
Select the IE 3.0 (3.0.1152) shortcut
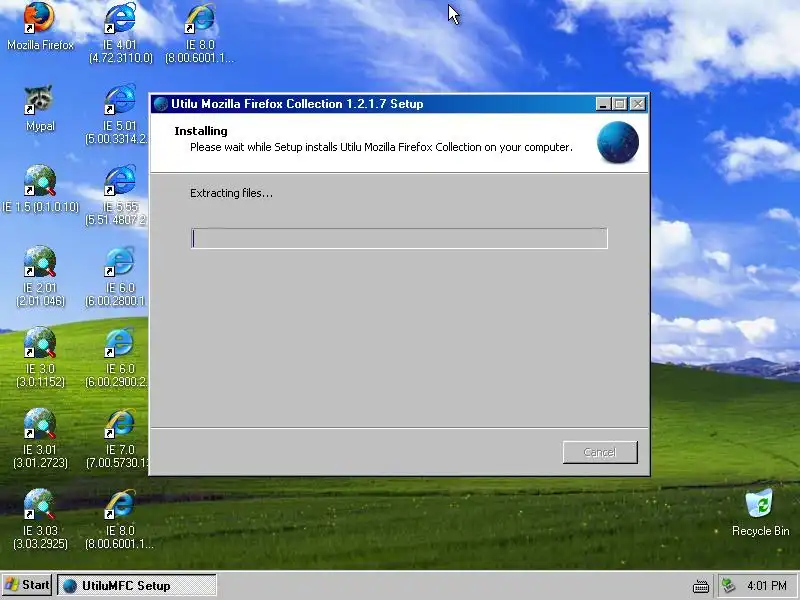[x=40, y=357]
